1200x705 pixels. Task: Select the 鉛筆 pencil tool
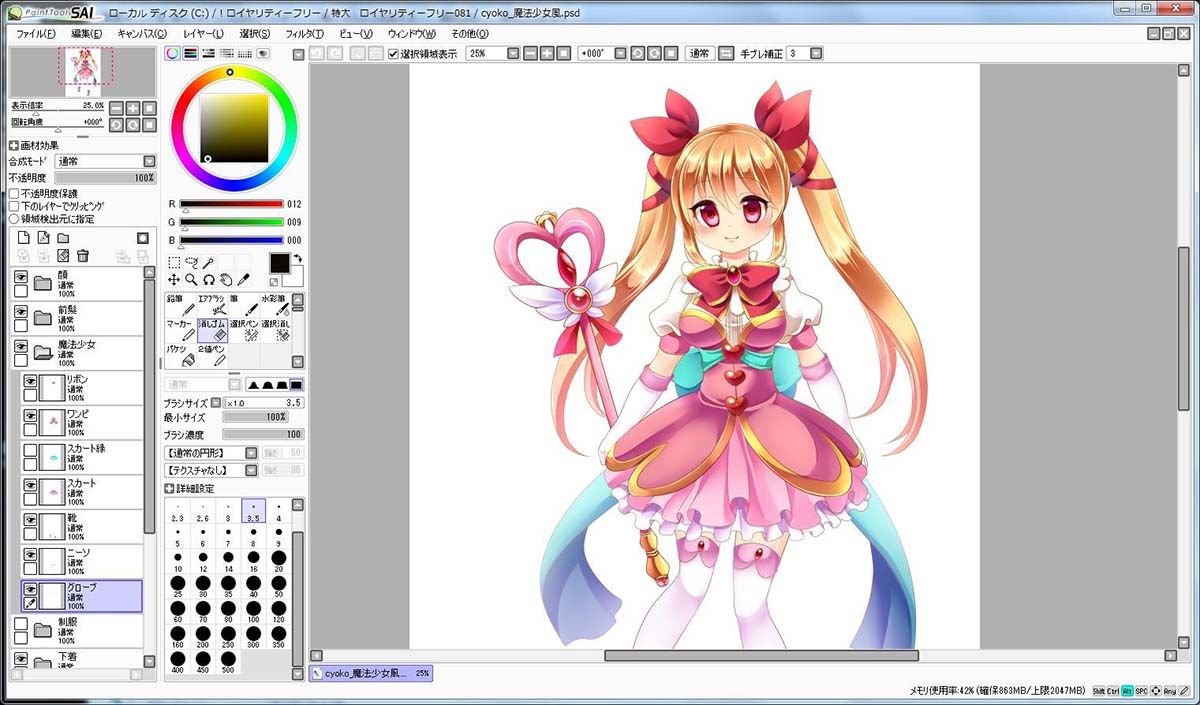[x=180, y=304]
